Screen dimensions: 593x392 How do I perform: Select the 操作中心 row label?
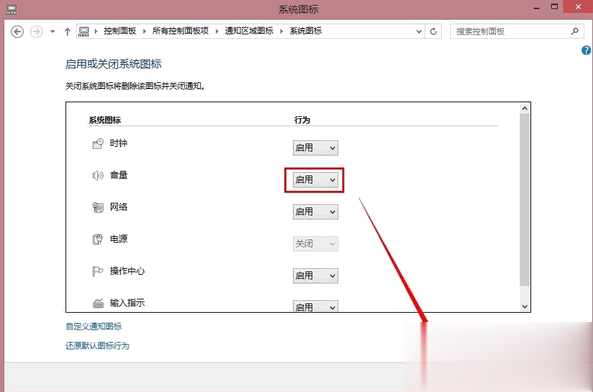tap(127, 271)
